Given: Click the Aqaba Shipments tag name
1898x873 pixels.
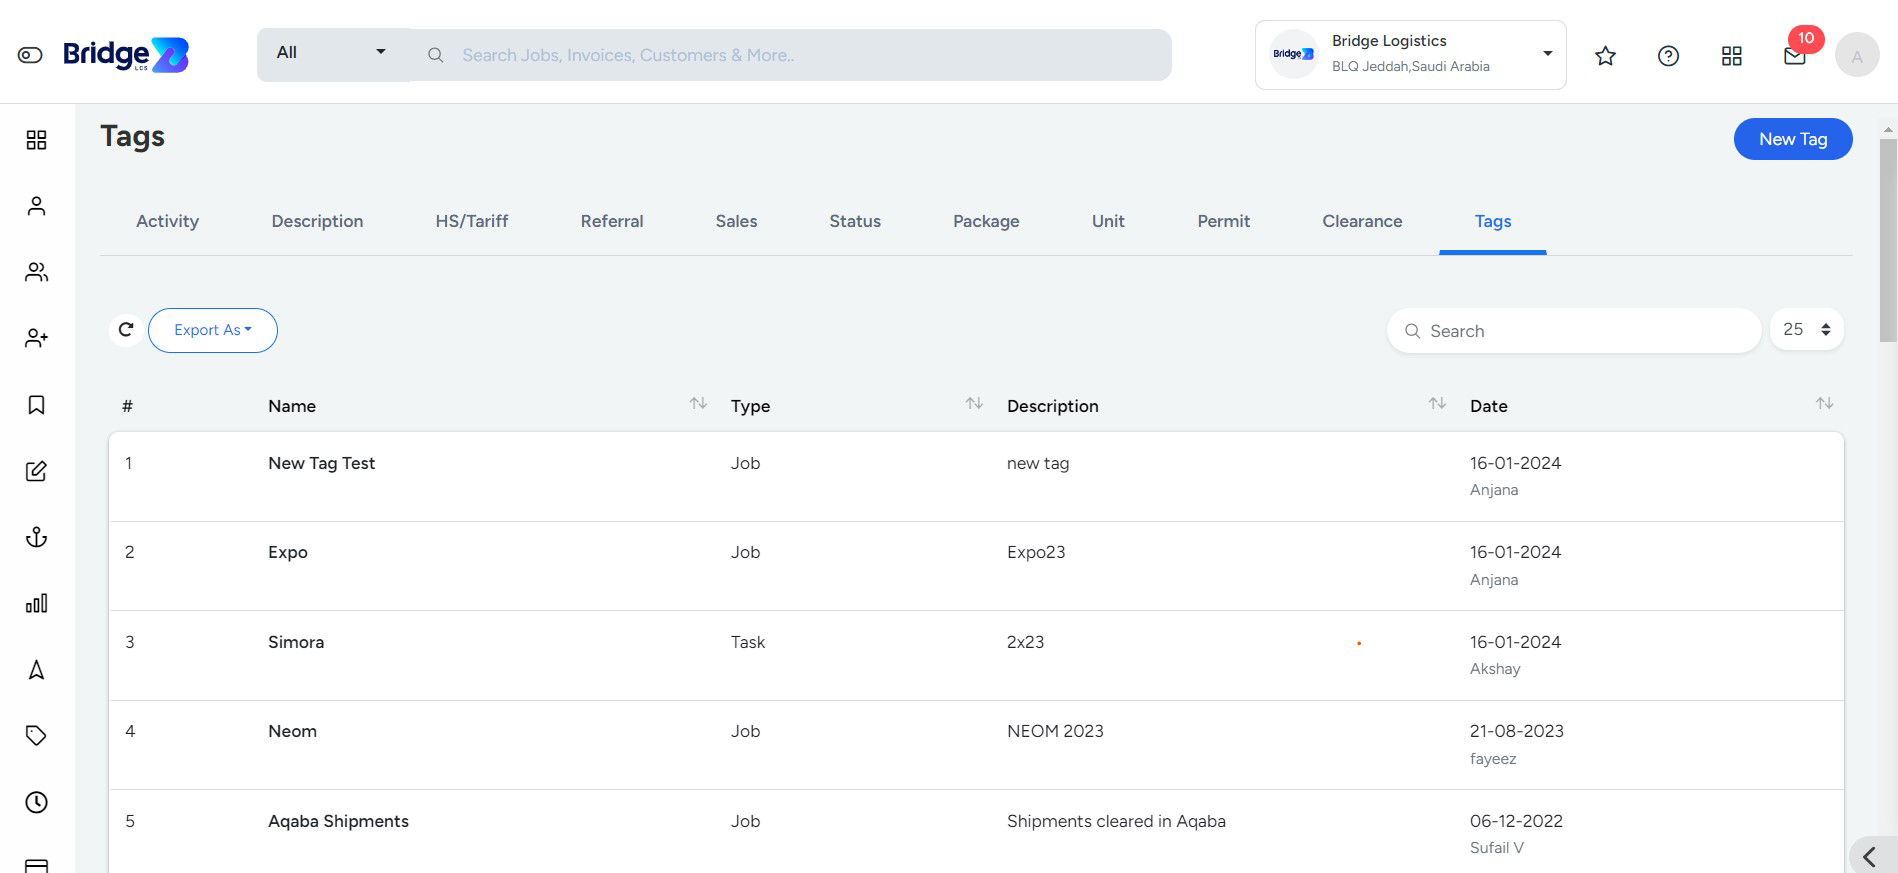Looking at the screenshot, I should (x=338, y=821).
